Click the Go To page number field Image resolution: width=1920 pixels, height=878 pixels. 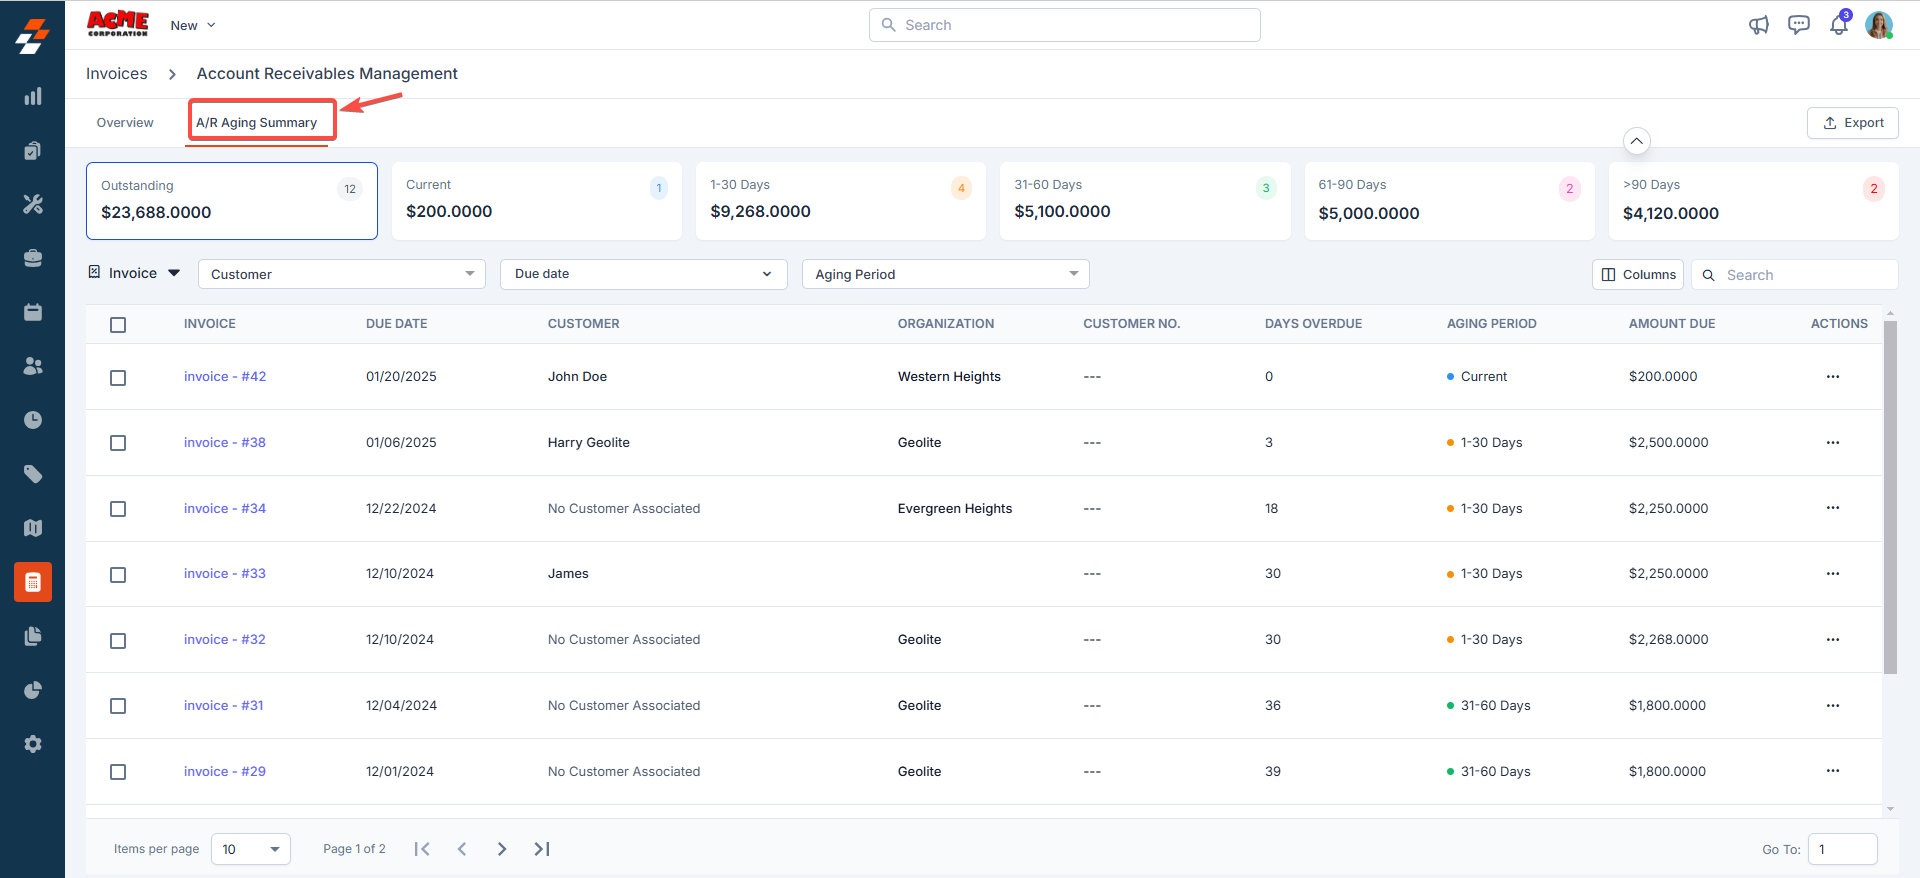[1843, 849]
